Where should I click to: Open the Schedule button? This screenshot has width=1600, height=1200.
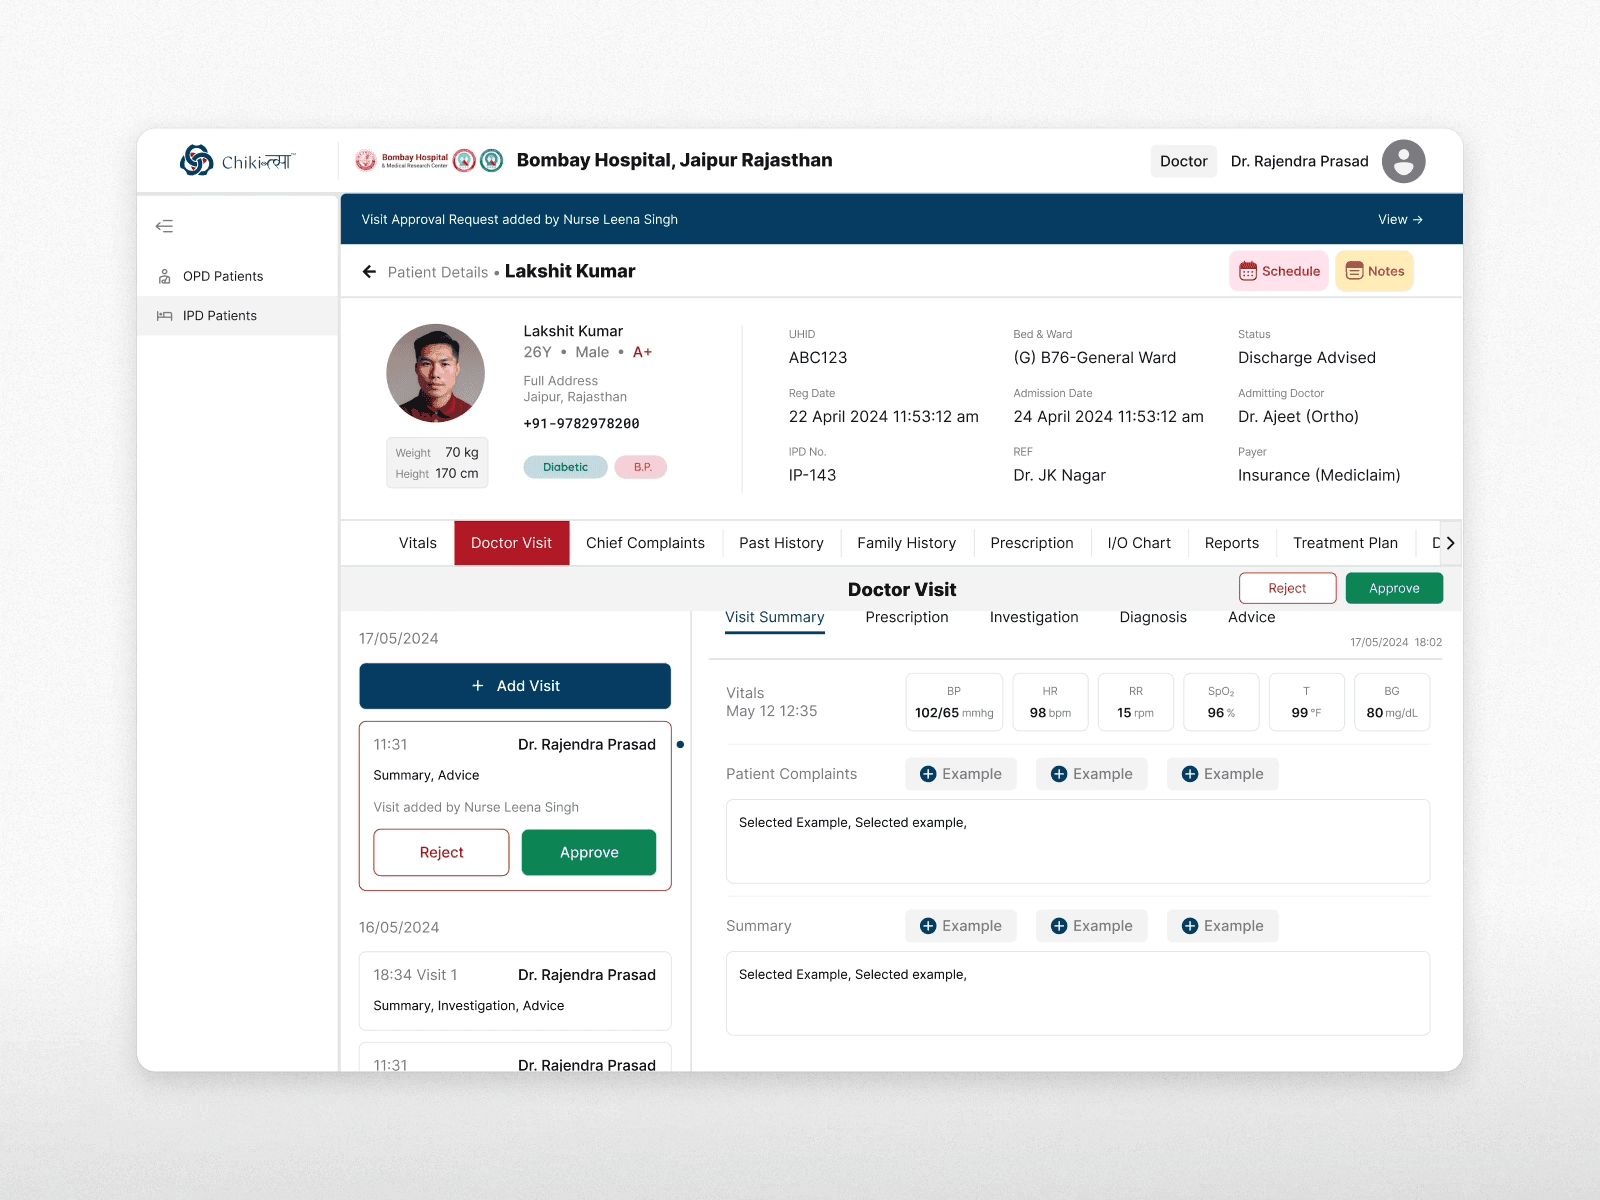coord(1279,271)
